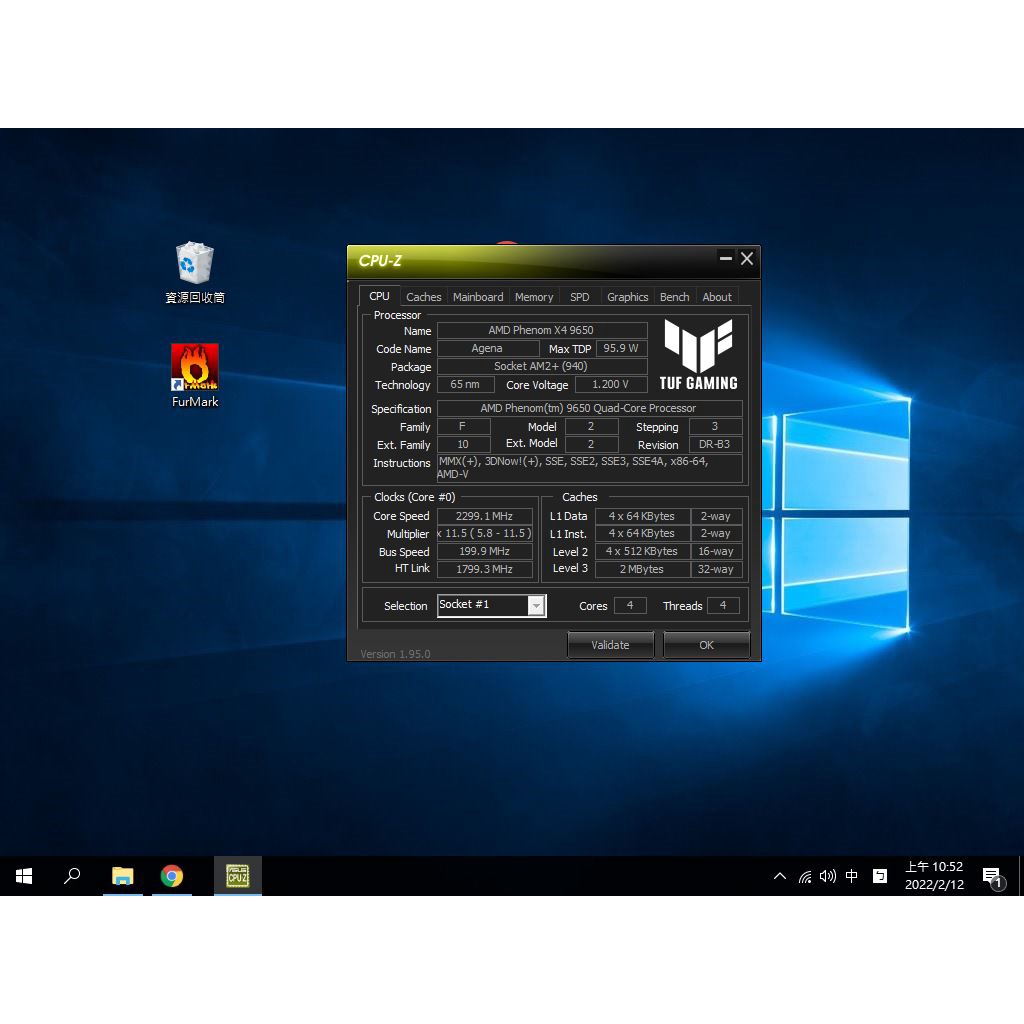Click the core voltage value 1.200 V
The width and height of the screenshot is (1024, 1024).
click(611, 385)
